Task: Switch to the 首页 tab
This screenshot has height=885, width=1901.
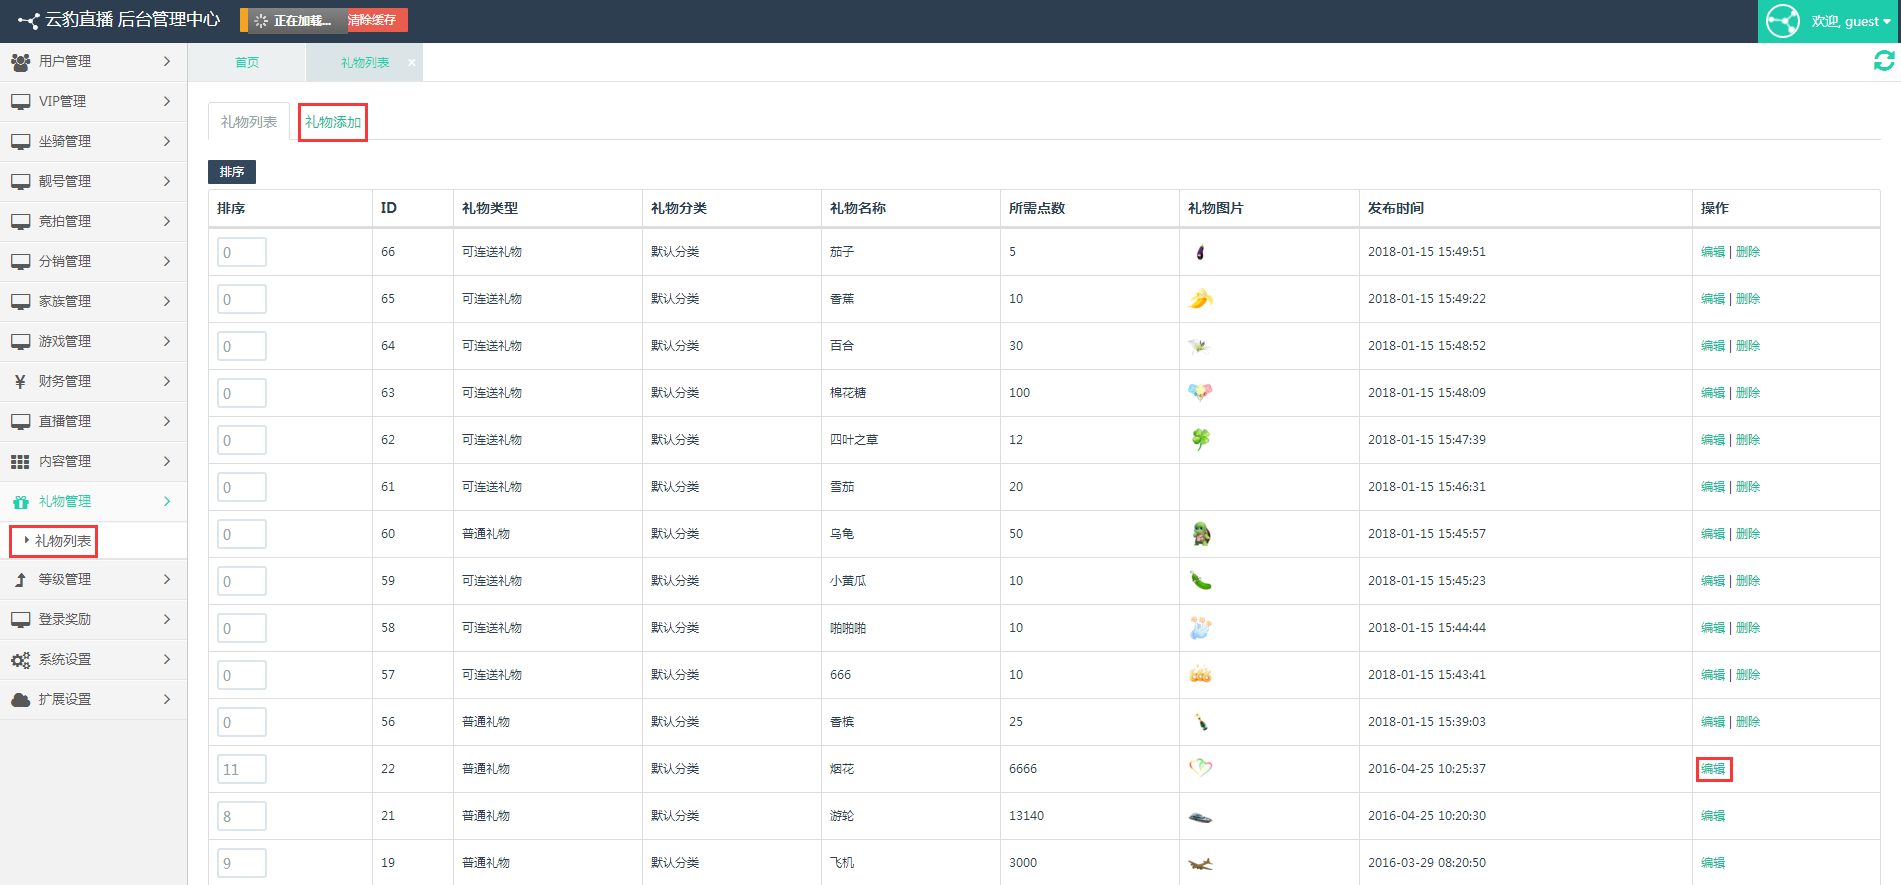Action: click(x=247, y=62)
